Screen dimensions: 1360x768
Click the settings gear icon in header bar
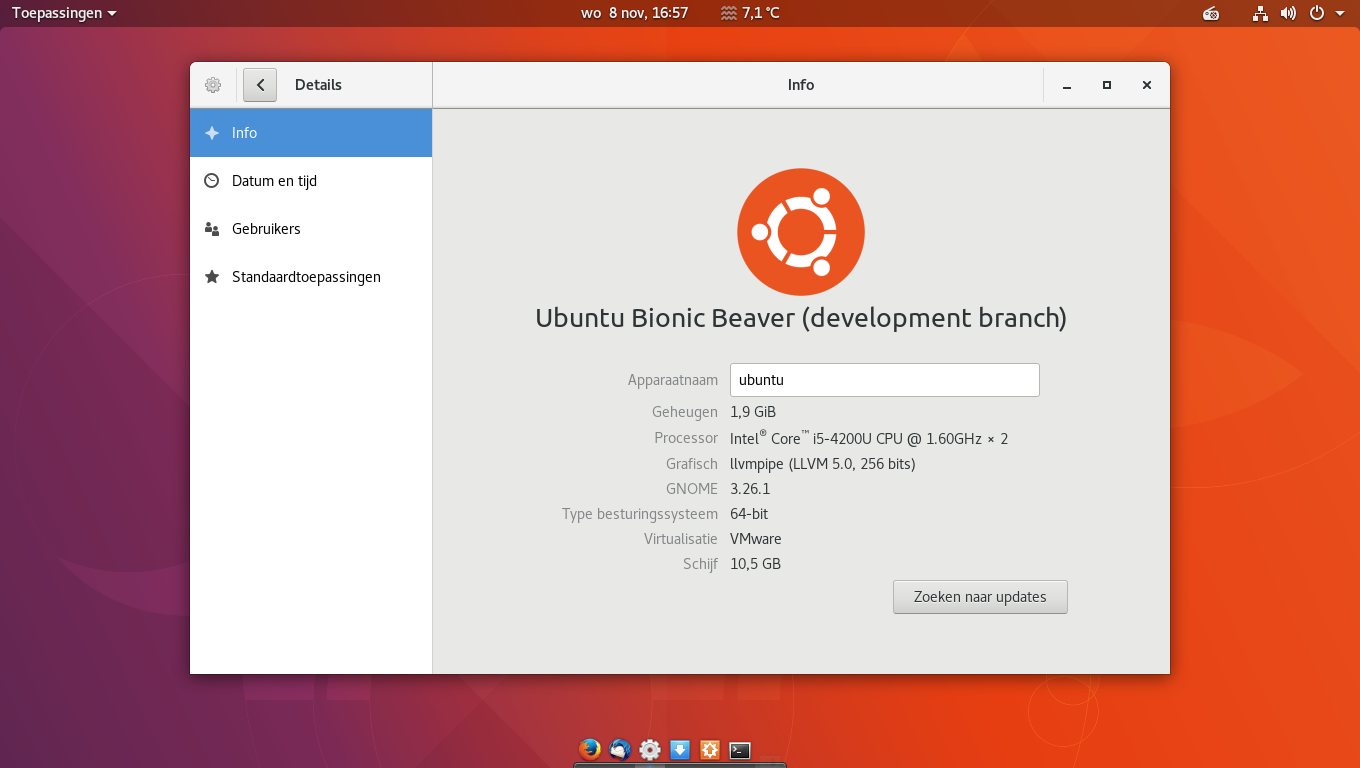click(212, 85)
